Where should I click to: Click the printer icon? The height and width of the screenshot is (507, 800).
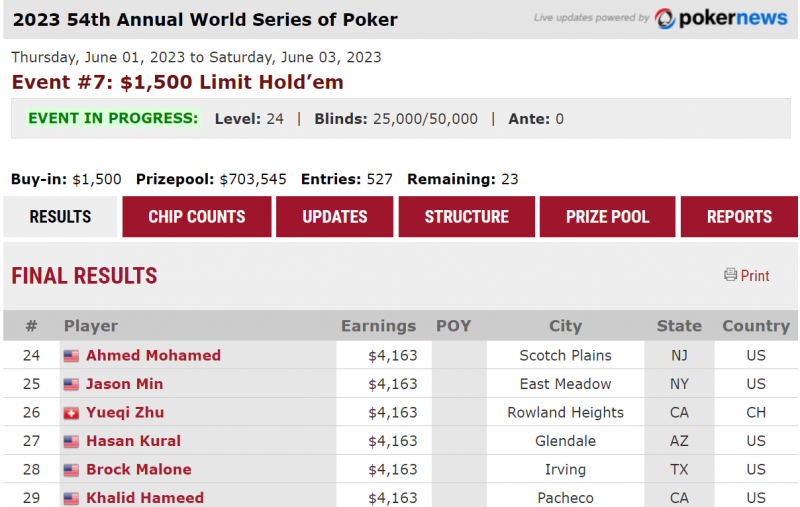[730, 275]
